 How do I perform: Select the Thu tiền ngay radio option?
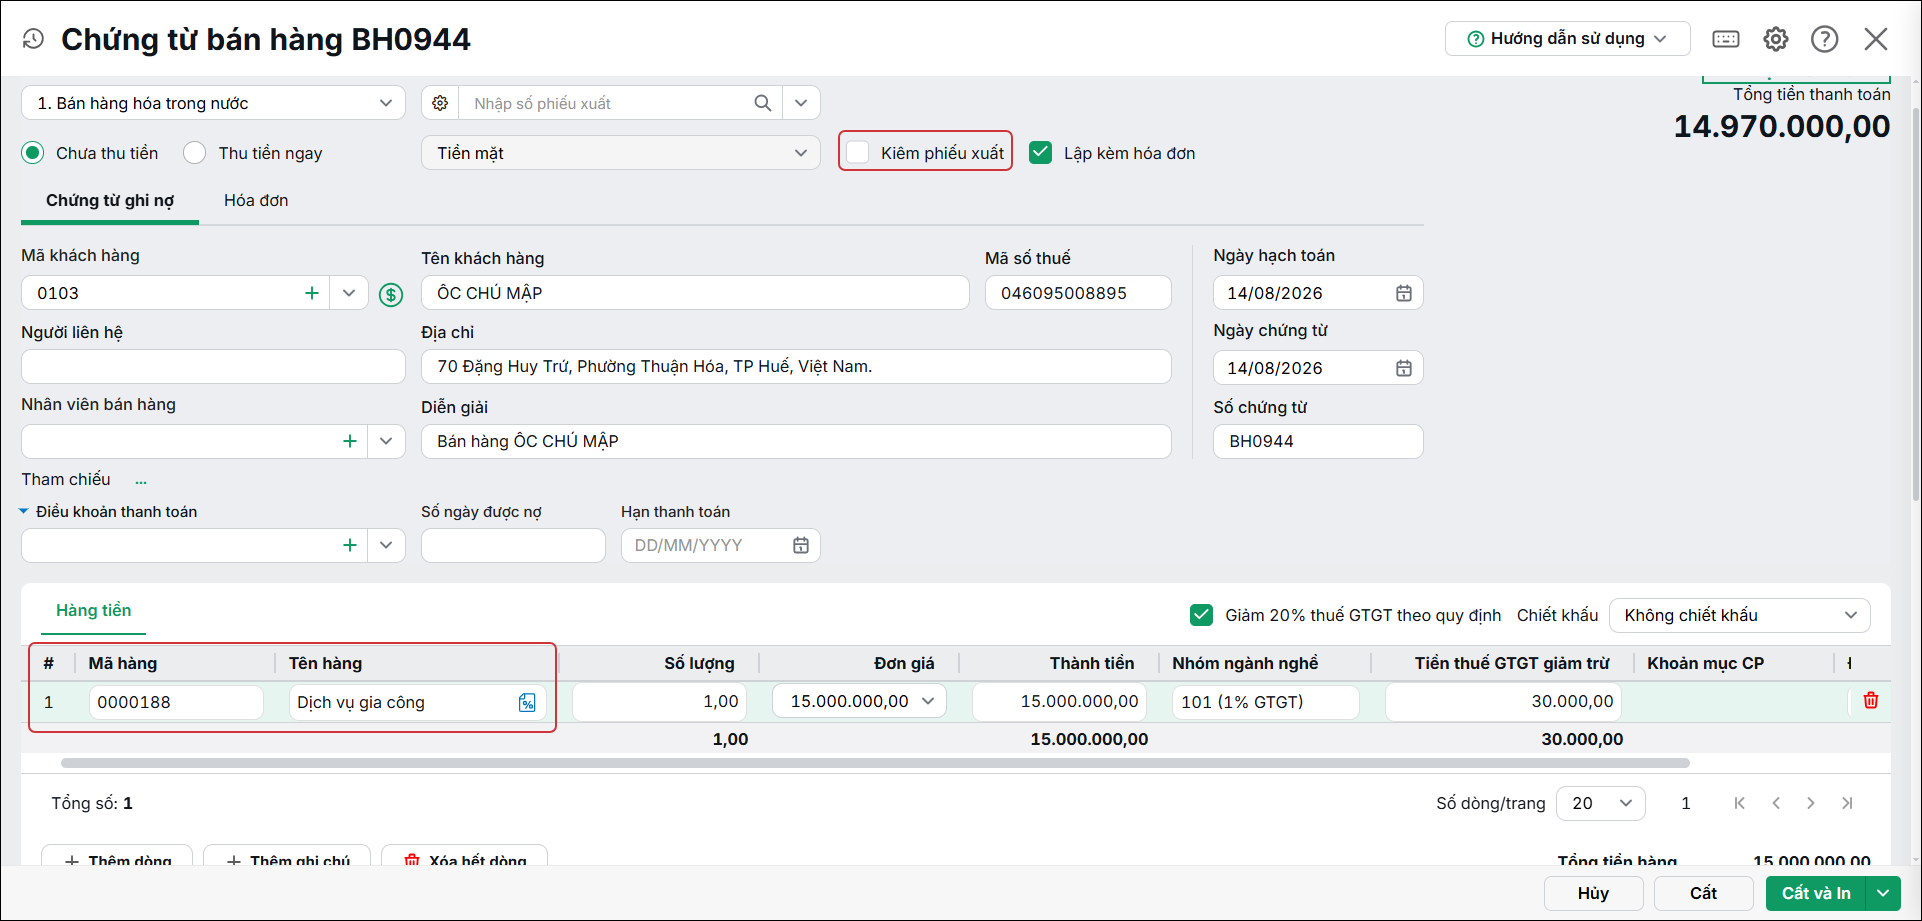coord(195,153)
